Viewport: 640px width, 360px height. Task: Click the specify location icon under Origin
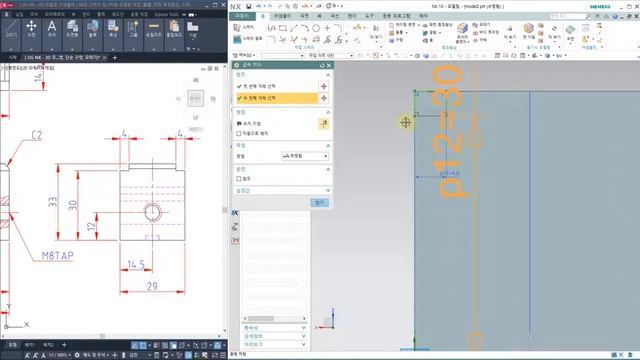(x=324, y=124)
